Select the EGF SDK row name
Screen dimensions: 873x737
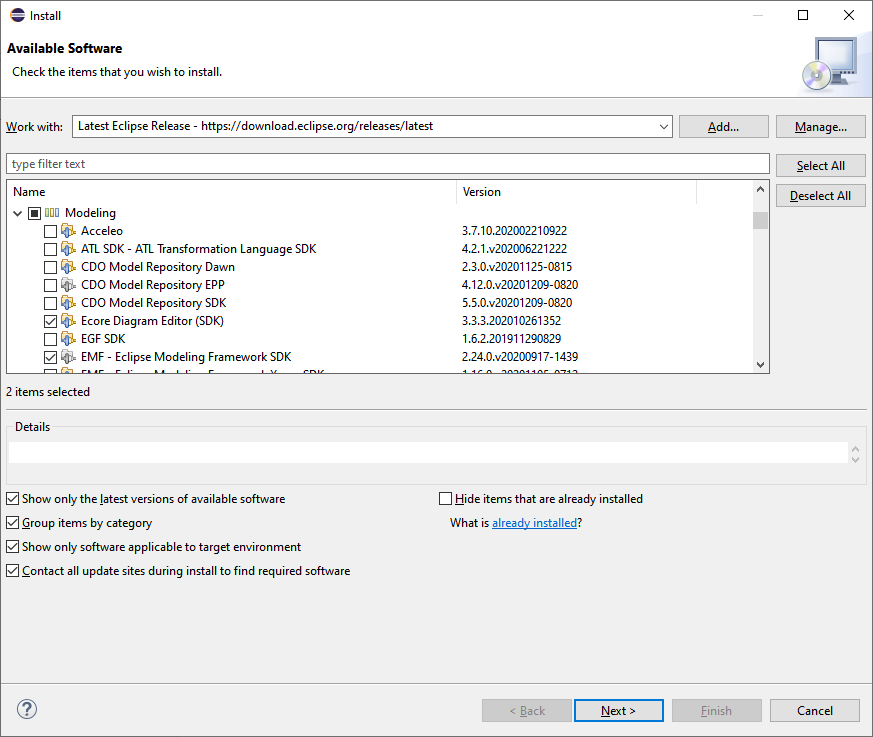coord(103,339)
